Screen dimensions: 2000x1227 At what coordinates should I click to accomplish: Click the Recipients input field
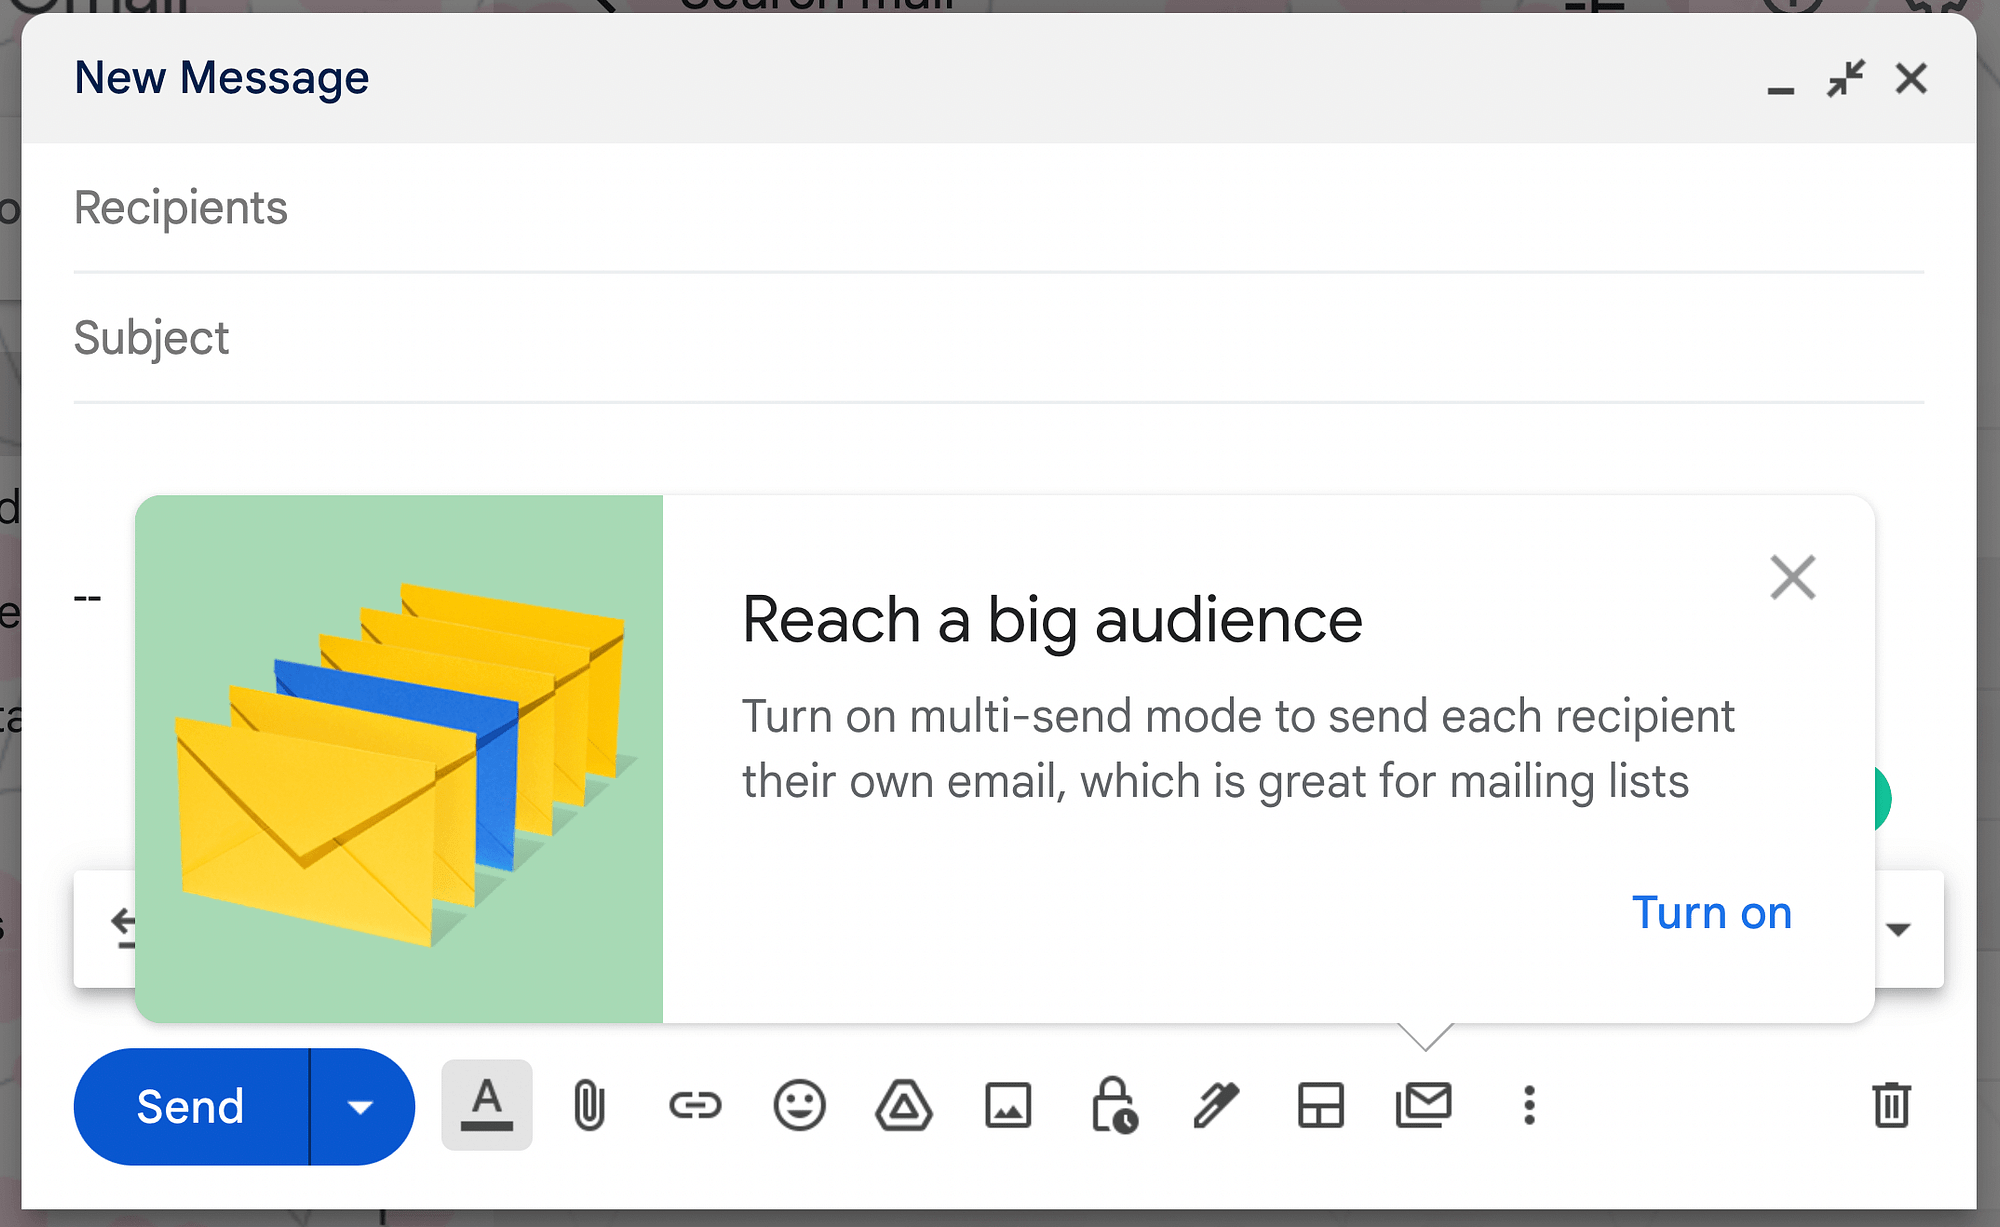click(1000, 207)
